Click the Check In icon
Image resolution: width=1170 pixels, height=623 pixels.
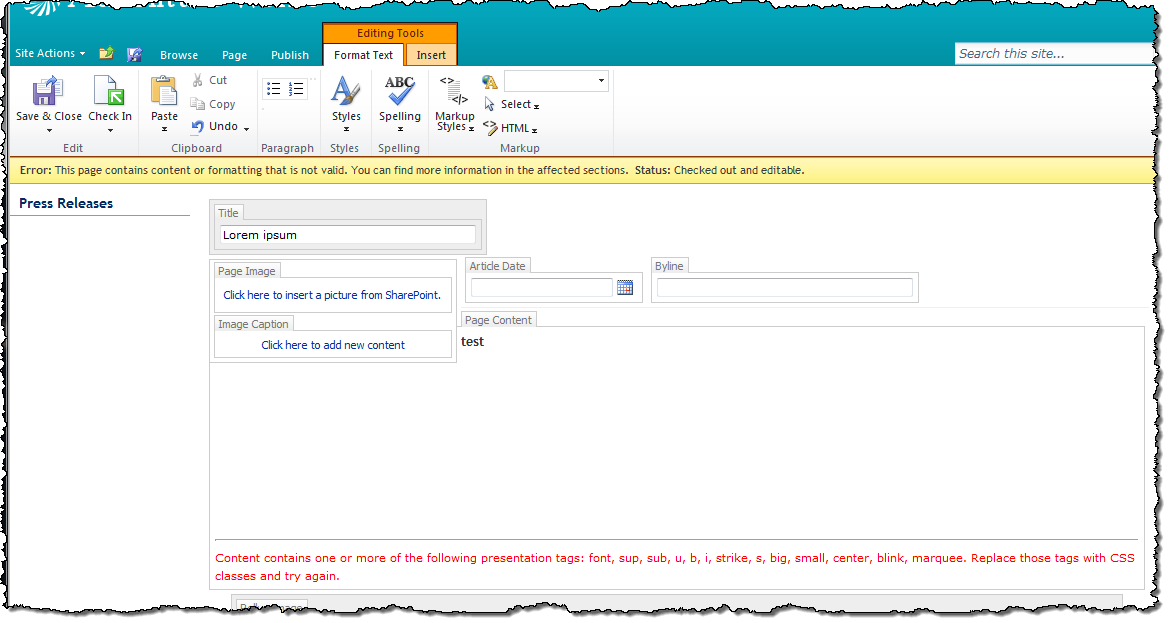click(109, 91)
